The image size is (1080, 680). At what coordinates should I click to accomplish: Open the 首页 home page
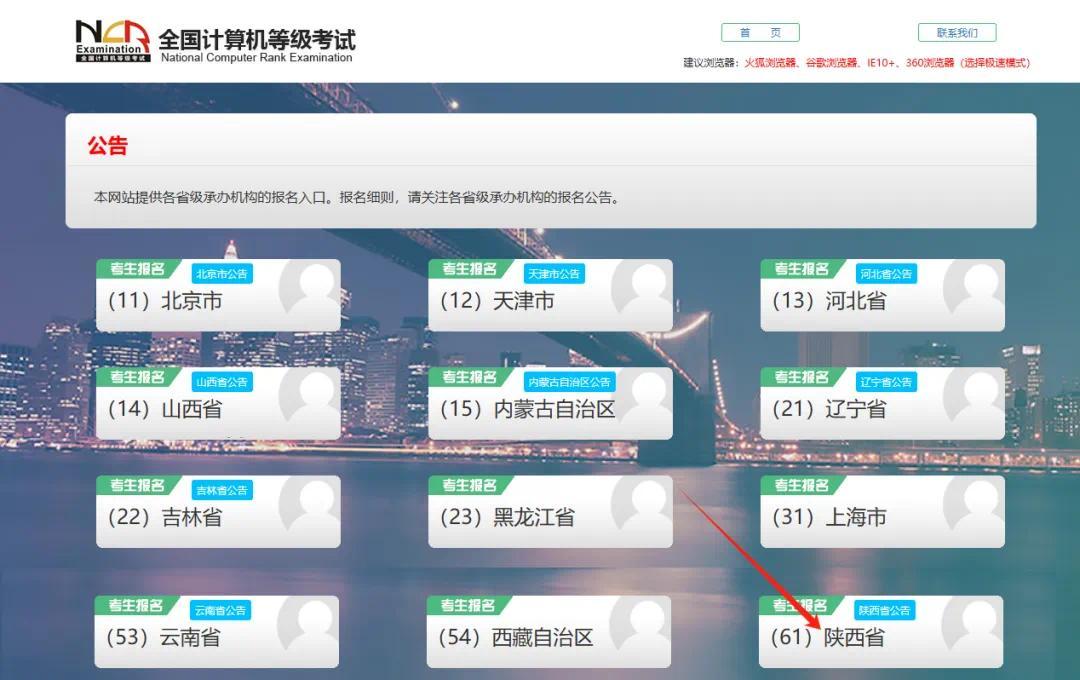pos(760,32)
